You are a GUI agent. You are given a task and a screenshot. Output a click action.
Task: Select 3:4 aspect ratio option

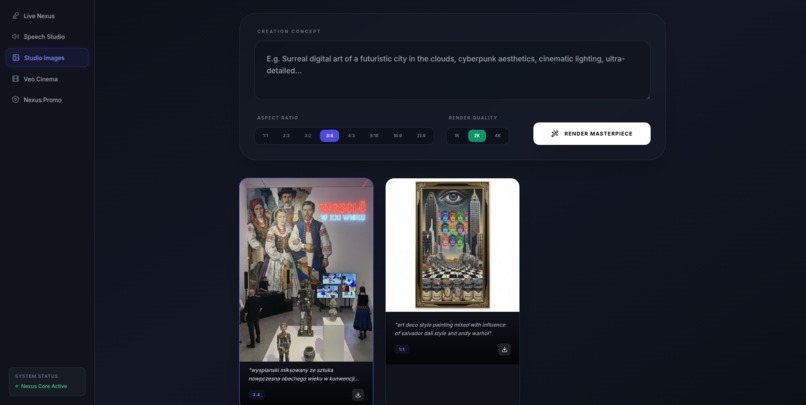(x=329, y=136)
